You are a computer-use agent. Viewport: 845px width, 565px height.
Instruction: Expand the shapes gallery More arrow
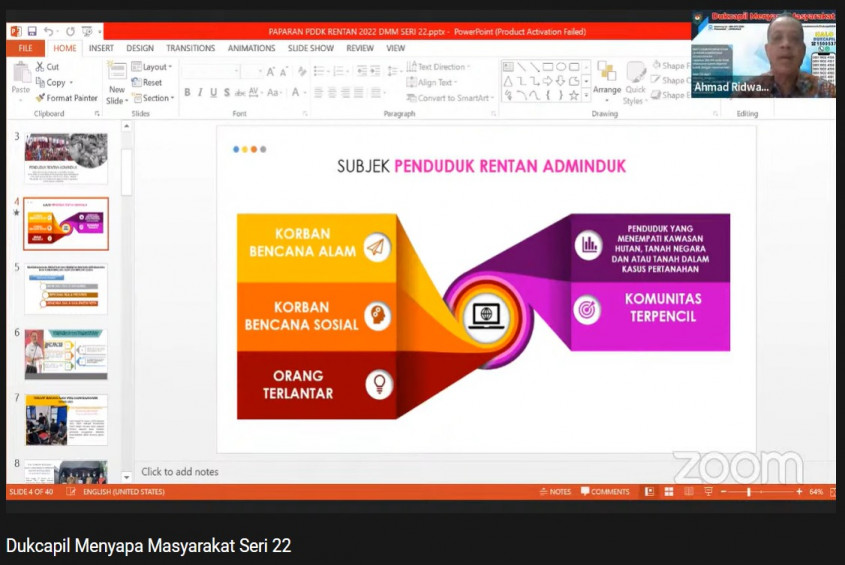coord(587,96)
